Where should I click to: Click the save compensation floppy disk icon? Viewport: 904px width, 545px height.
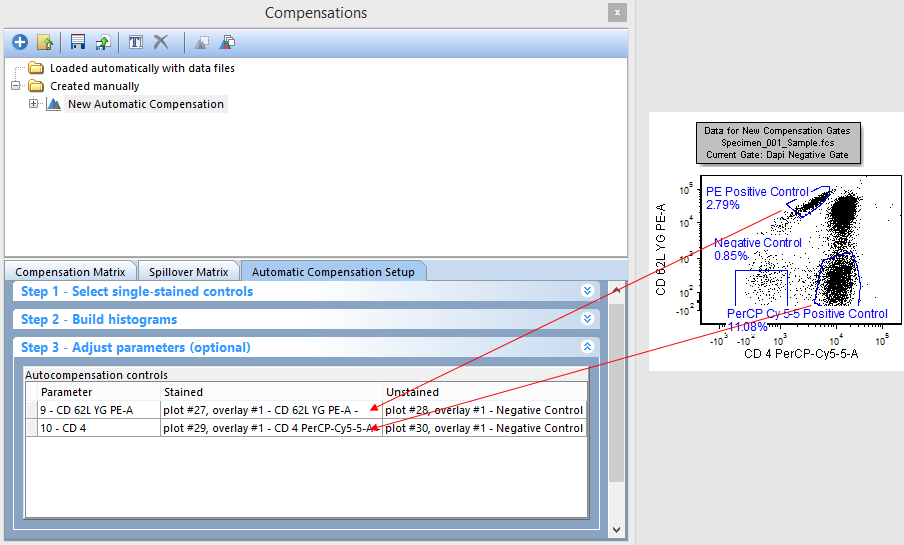click(78, 43)
